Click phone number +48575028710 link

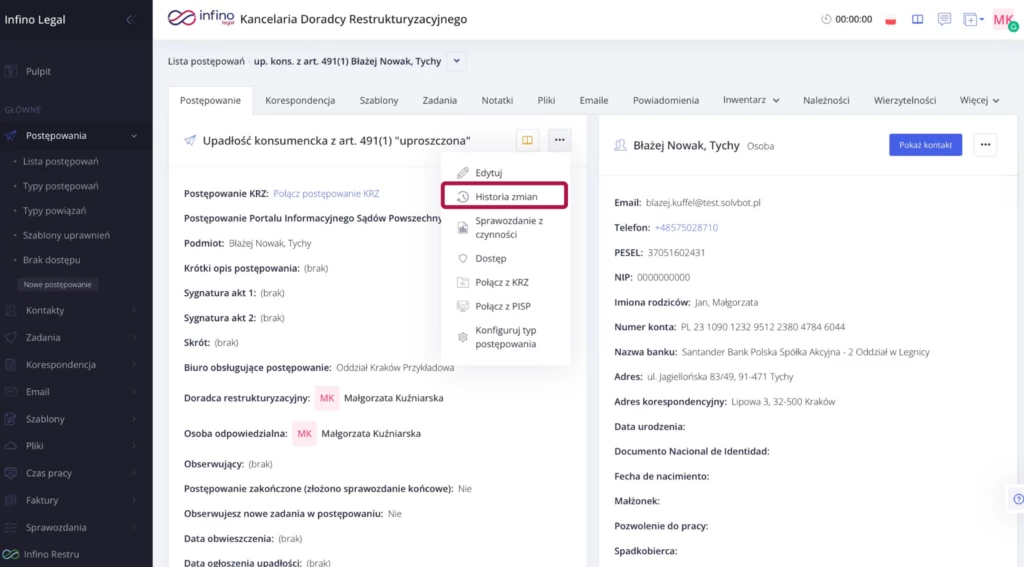tap(686, 228)
